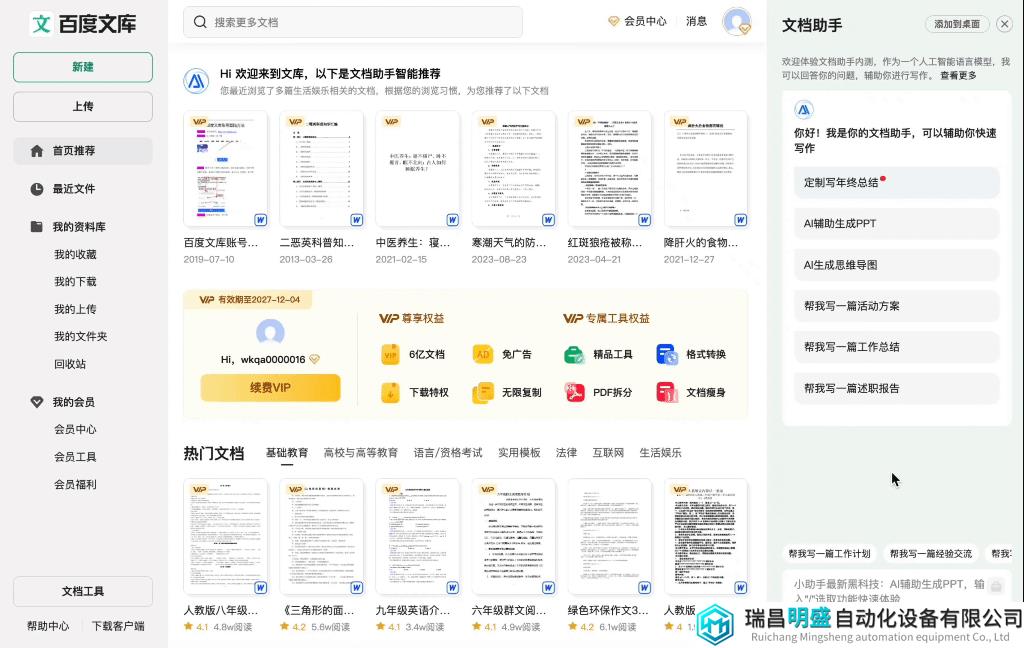The height and width of the screenshot is (648, 1024).
Task: Open 回收站 in sidebar
Action: [70, 364]
